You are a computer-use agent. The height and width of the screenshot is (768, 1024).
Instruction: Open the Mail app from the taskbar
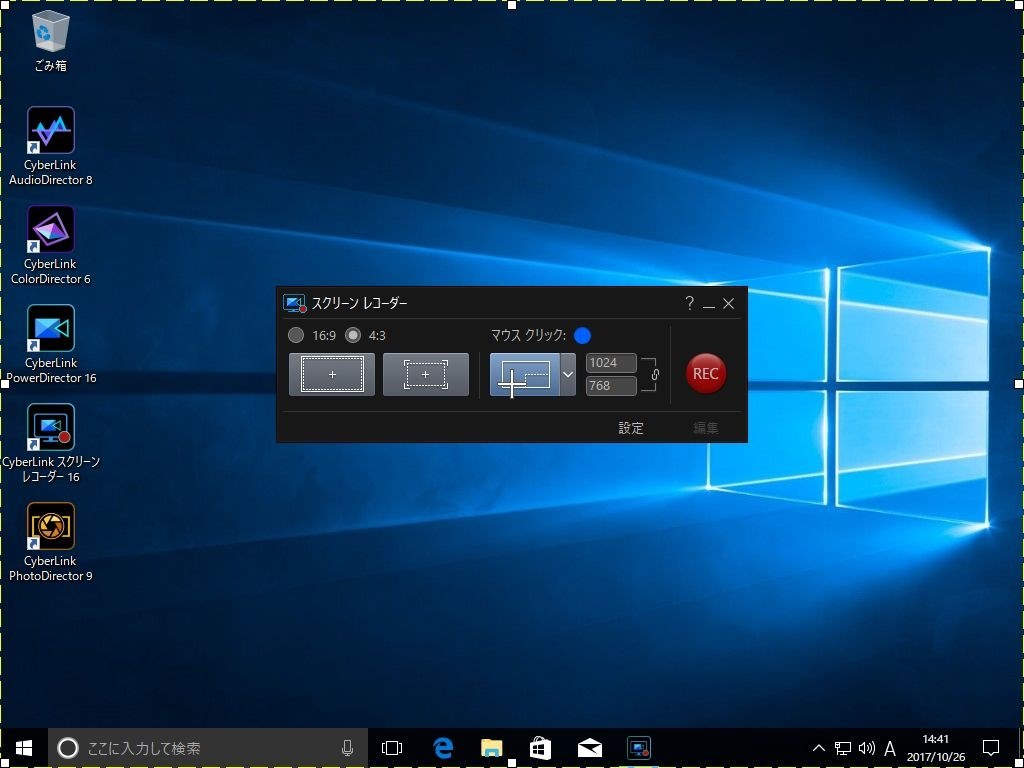(x=590, y=748)
